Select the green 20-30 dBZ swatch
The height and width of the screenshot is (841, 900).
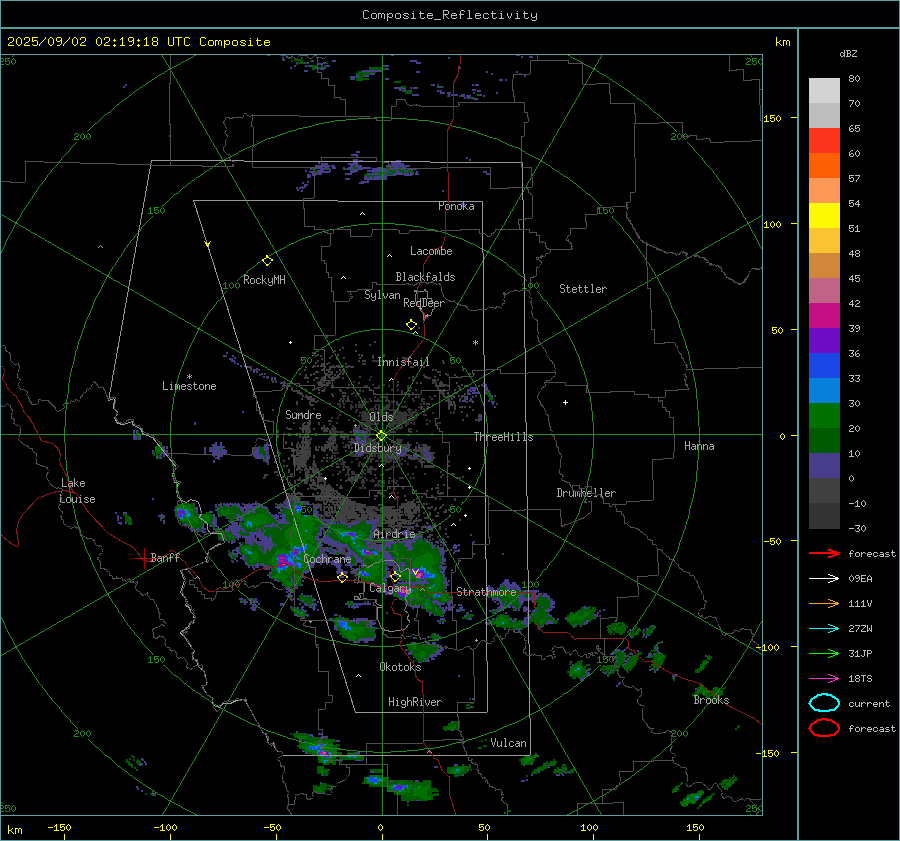click(824, 416)
